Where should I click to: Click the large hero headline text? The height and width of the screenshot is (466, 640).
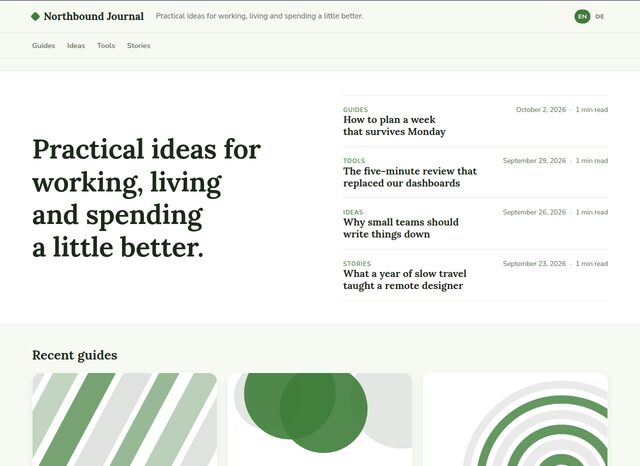(x=147, y=198)
